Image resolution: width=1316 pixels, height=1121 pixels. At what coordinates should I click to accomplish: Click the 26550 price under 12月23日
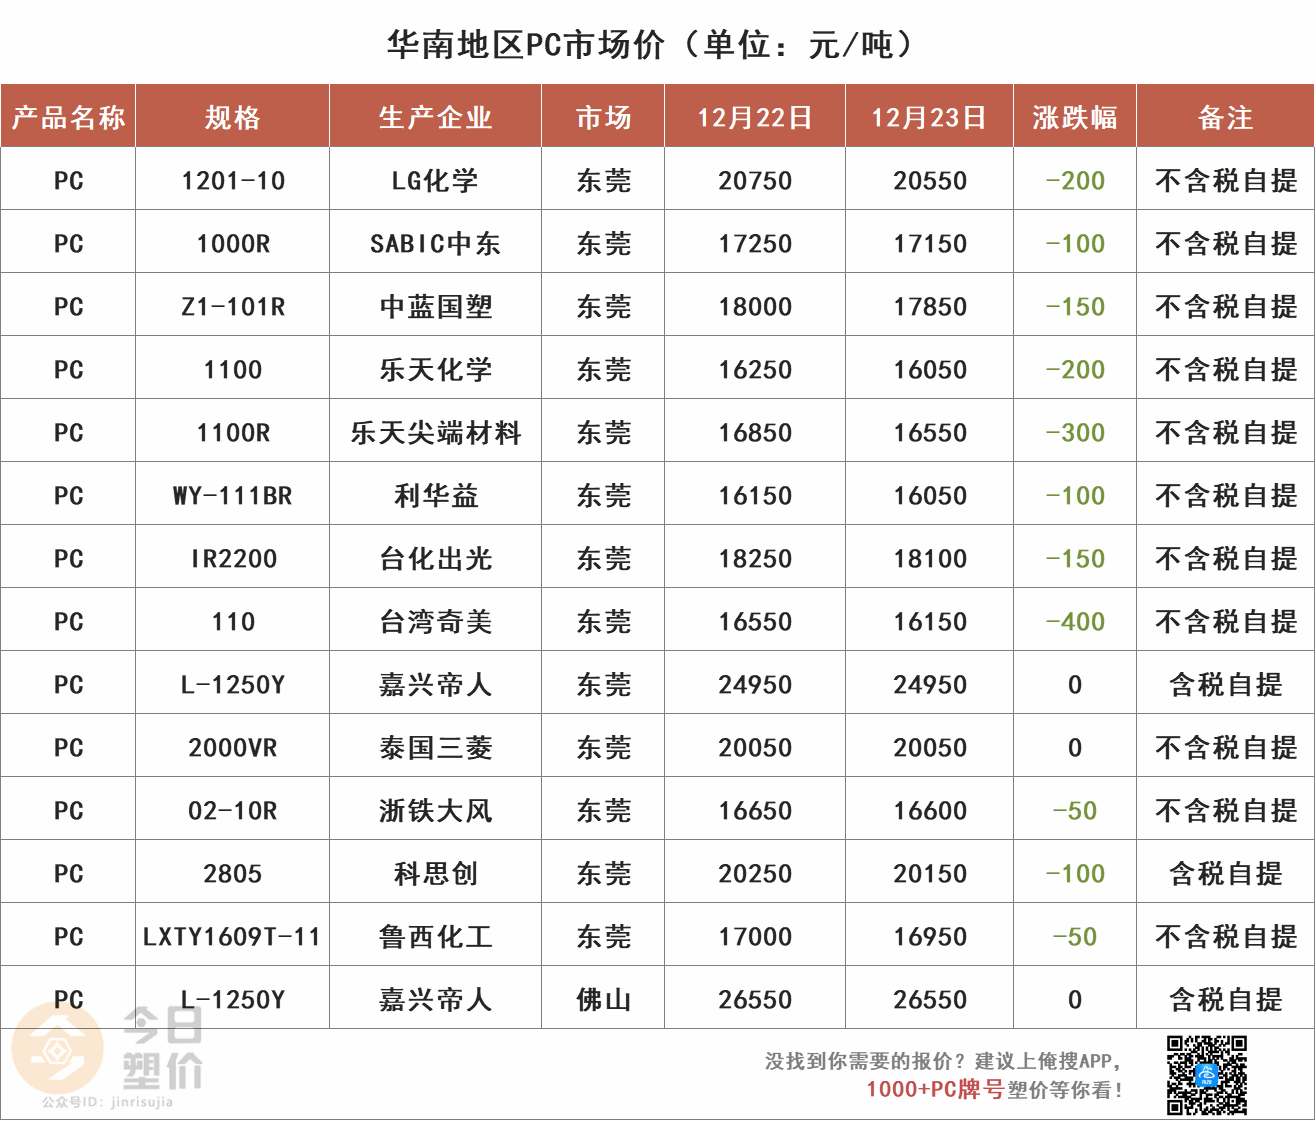click(x=929, y=1000)
